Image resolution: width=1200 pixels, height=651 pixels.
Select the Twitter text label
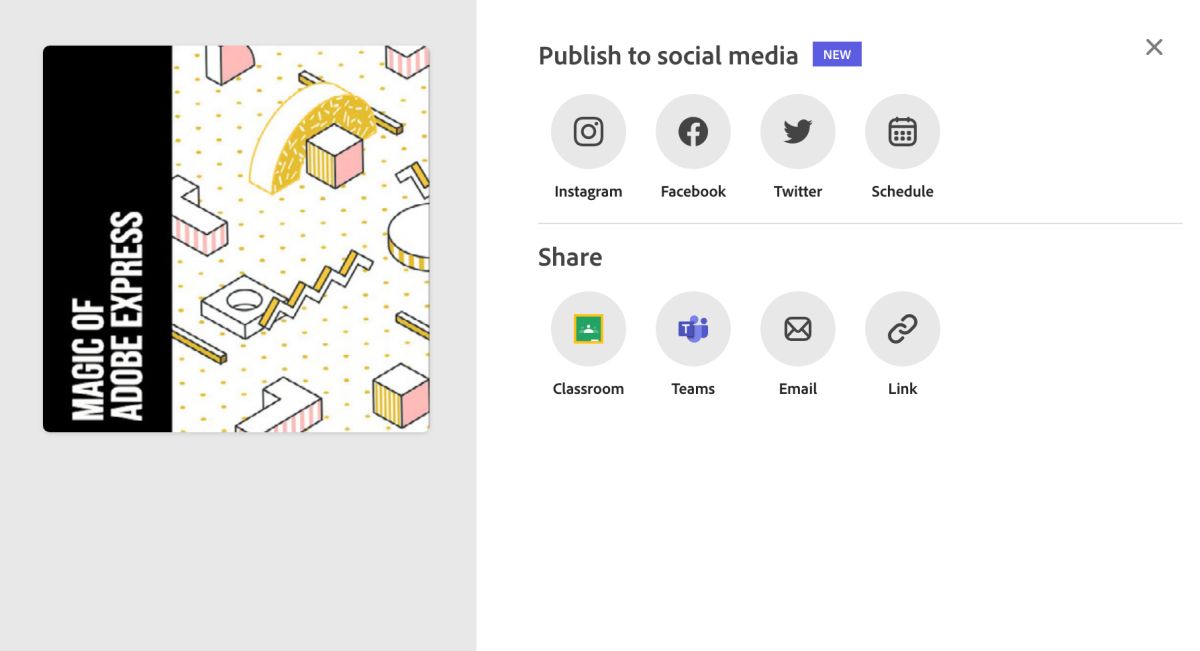tap(798, 191)
